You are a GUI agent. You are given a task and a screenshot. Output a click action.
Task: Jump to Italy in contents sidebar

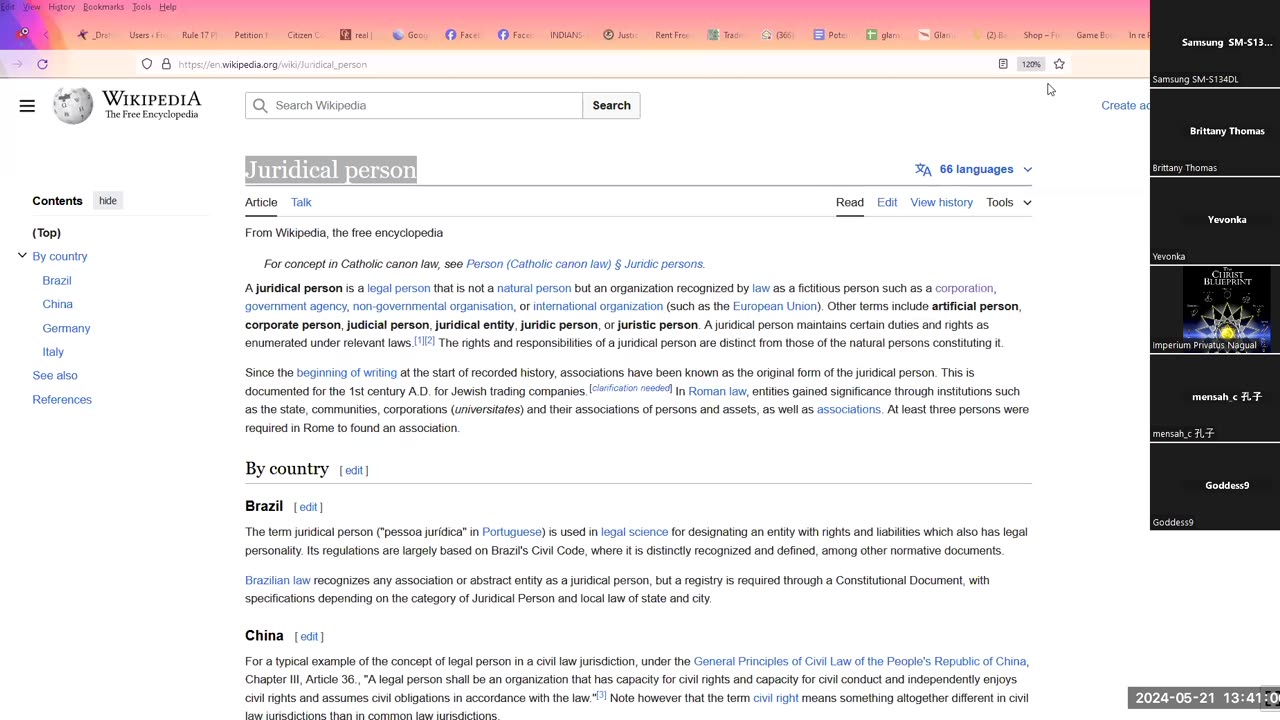[53, 352]
